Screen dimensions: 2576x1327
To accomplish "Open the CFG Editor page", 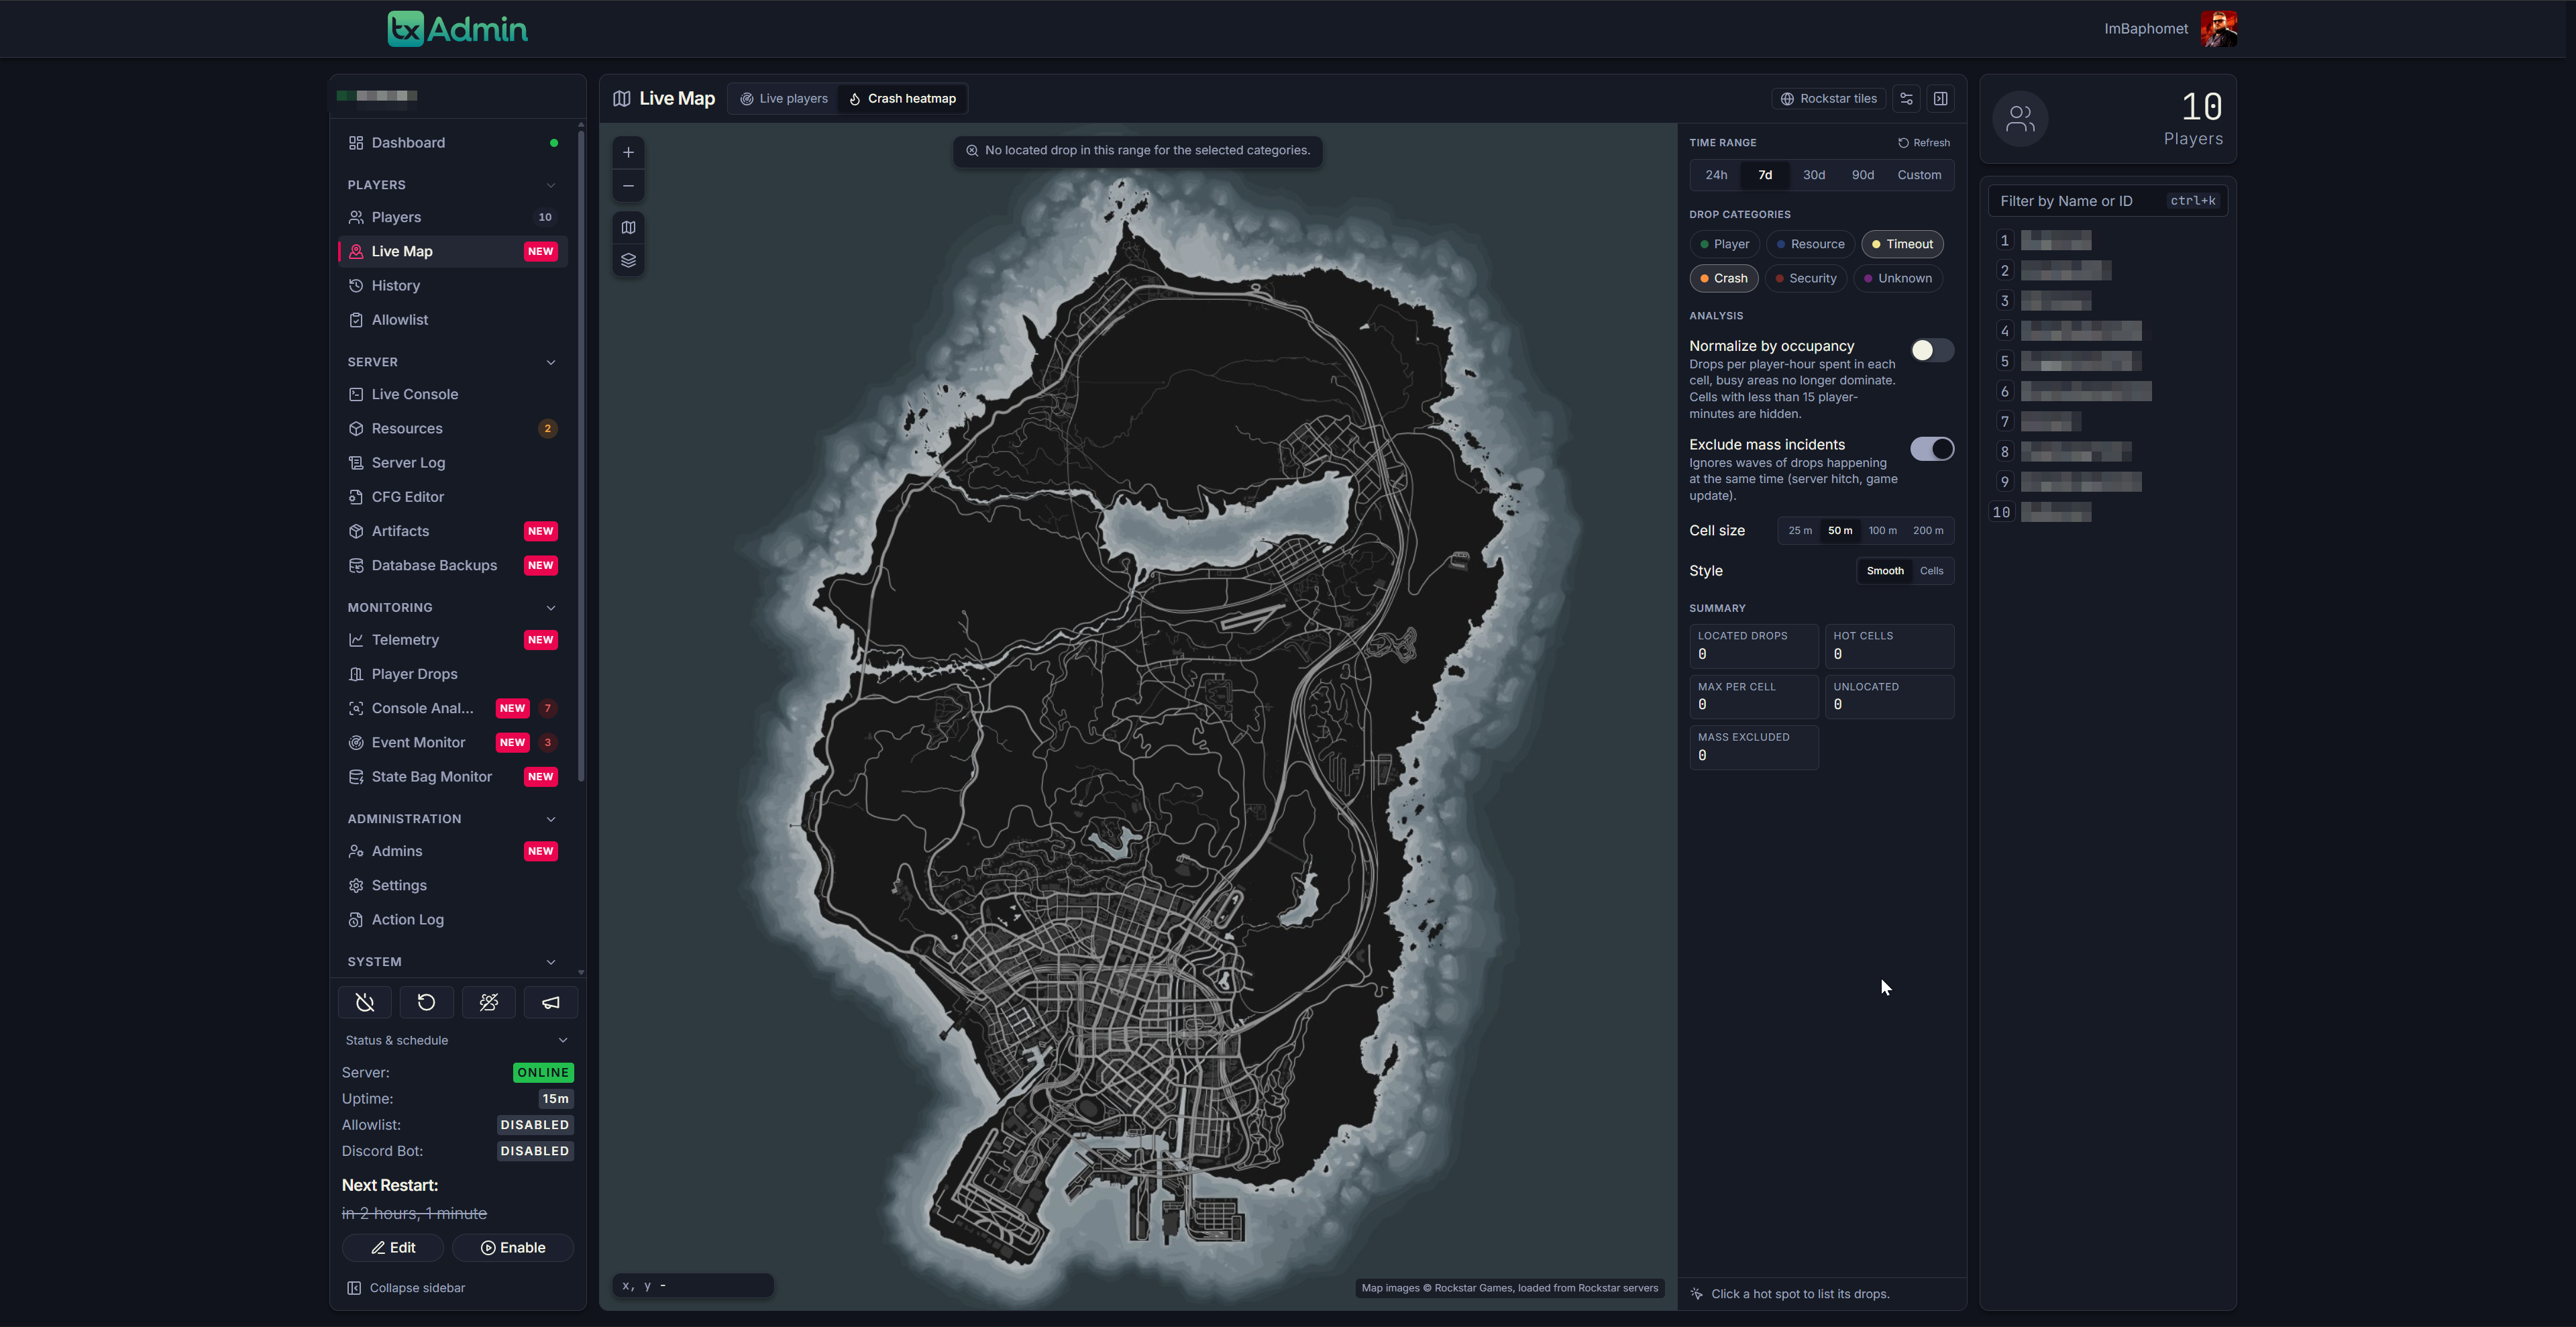I will [x=453, y=497].
